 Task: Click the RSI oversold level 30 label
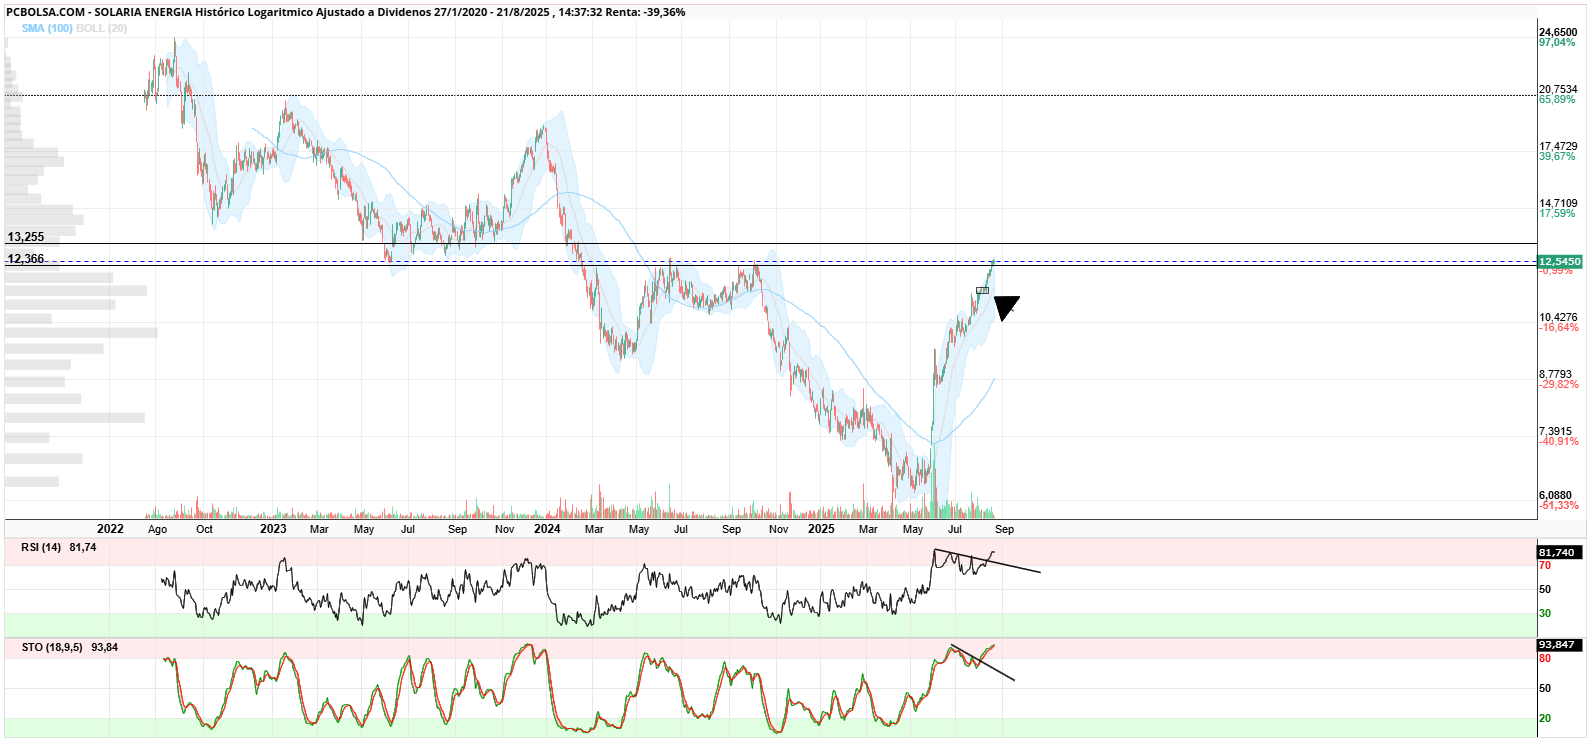click(x=1545, y=614)
